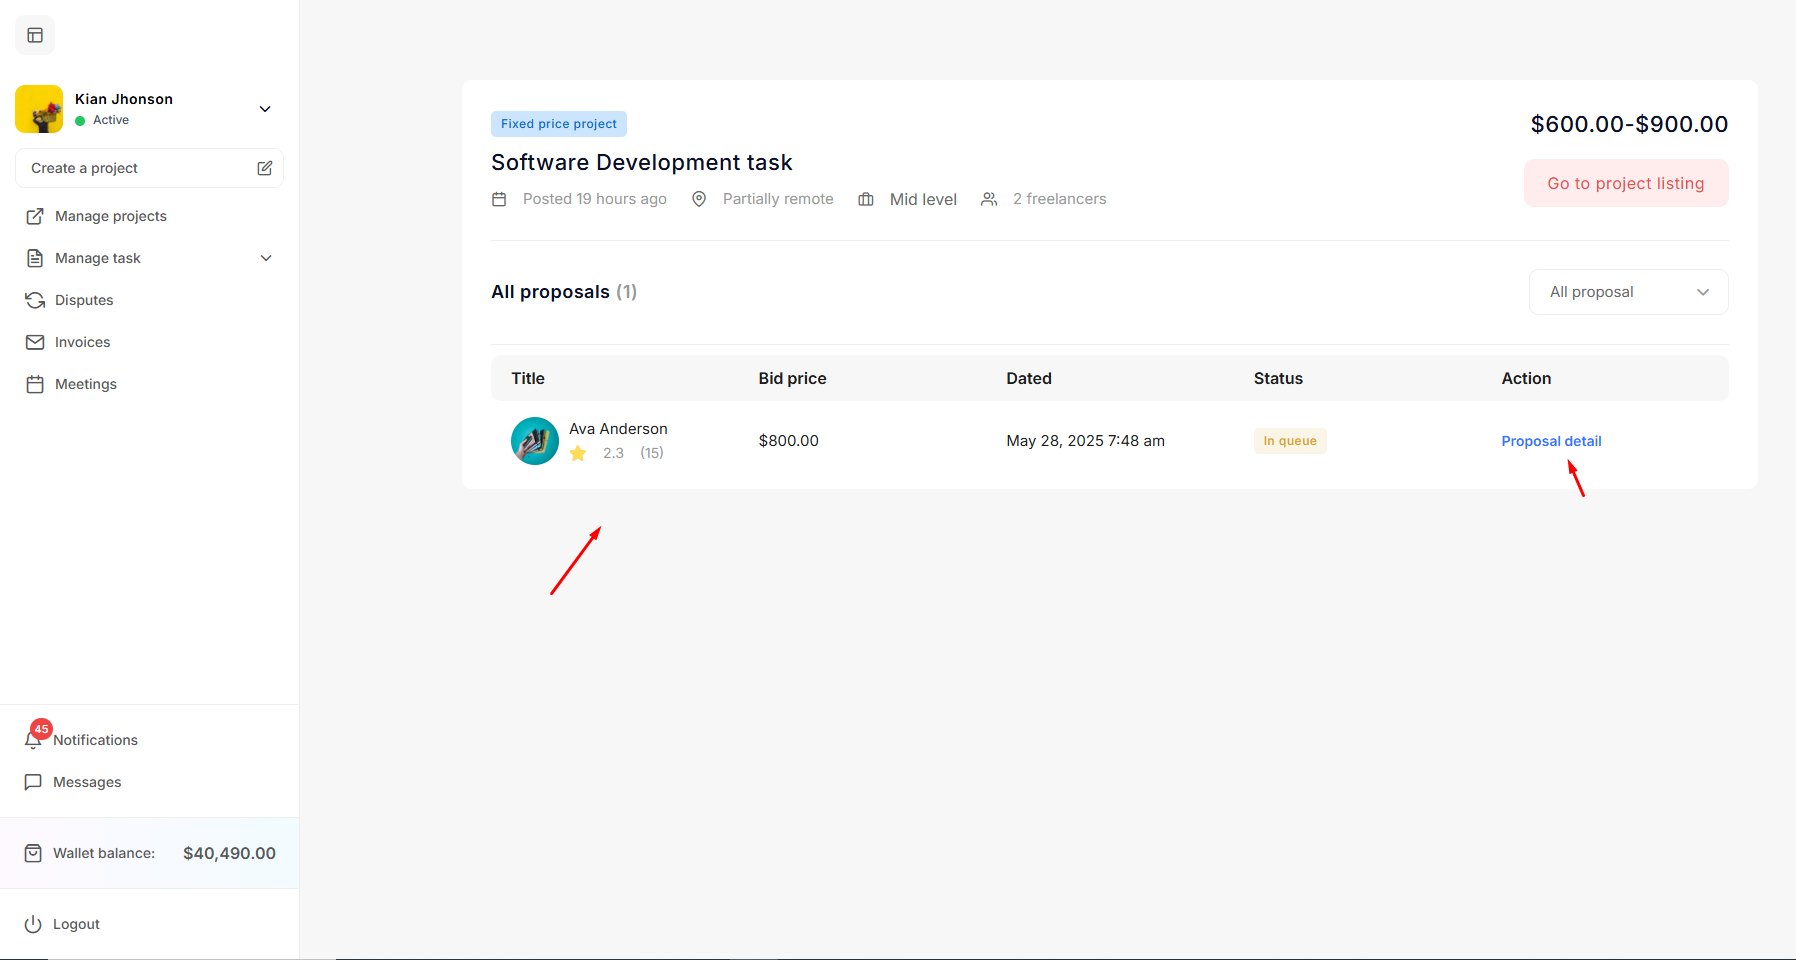Image resolution: width=1796 pixels, height=960 pixels.
Task: Click the notifications bell icon
Action: coord(33,740)
